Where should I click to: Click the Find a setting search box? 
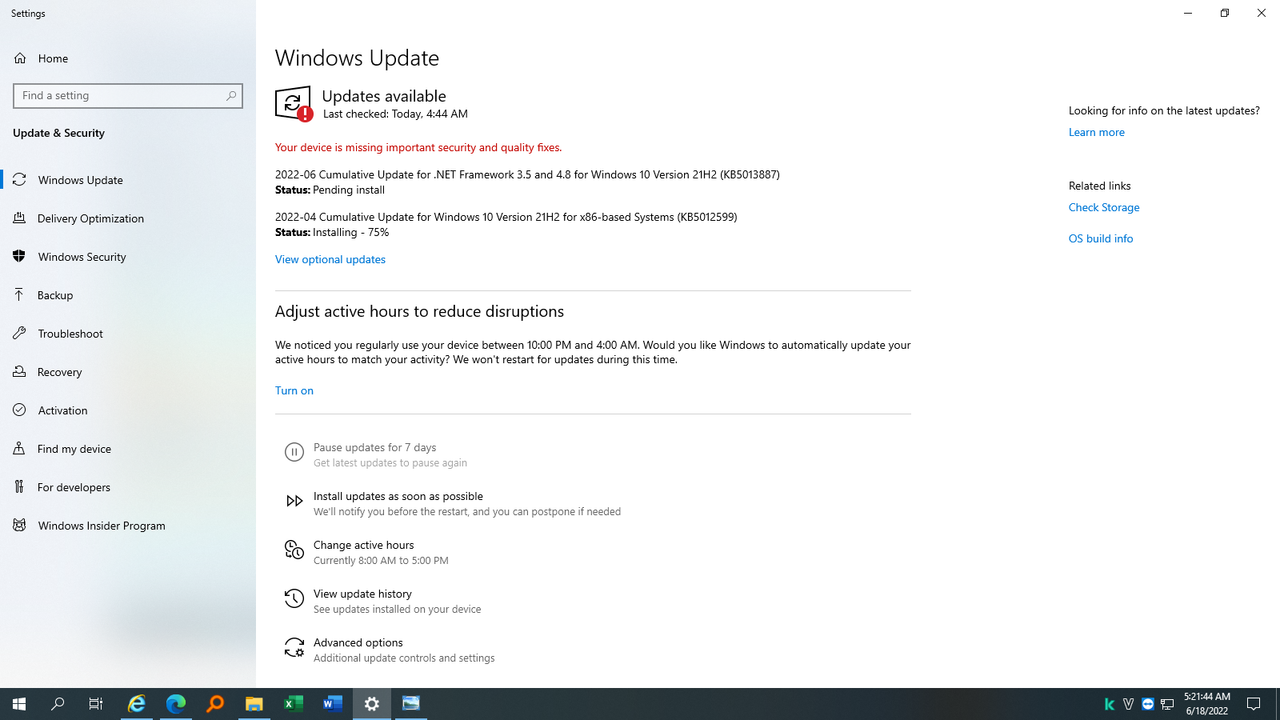click(128, 95)
